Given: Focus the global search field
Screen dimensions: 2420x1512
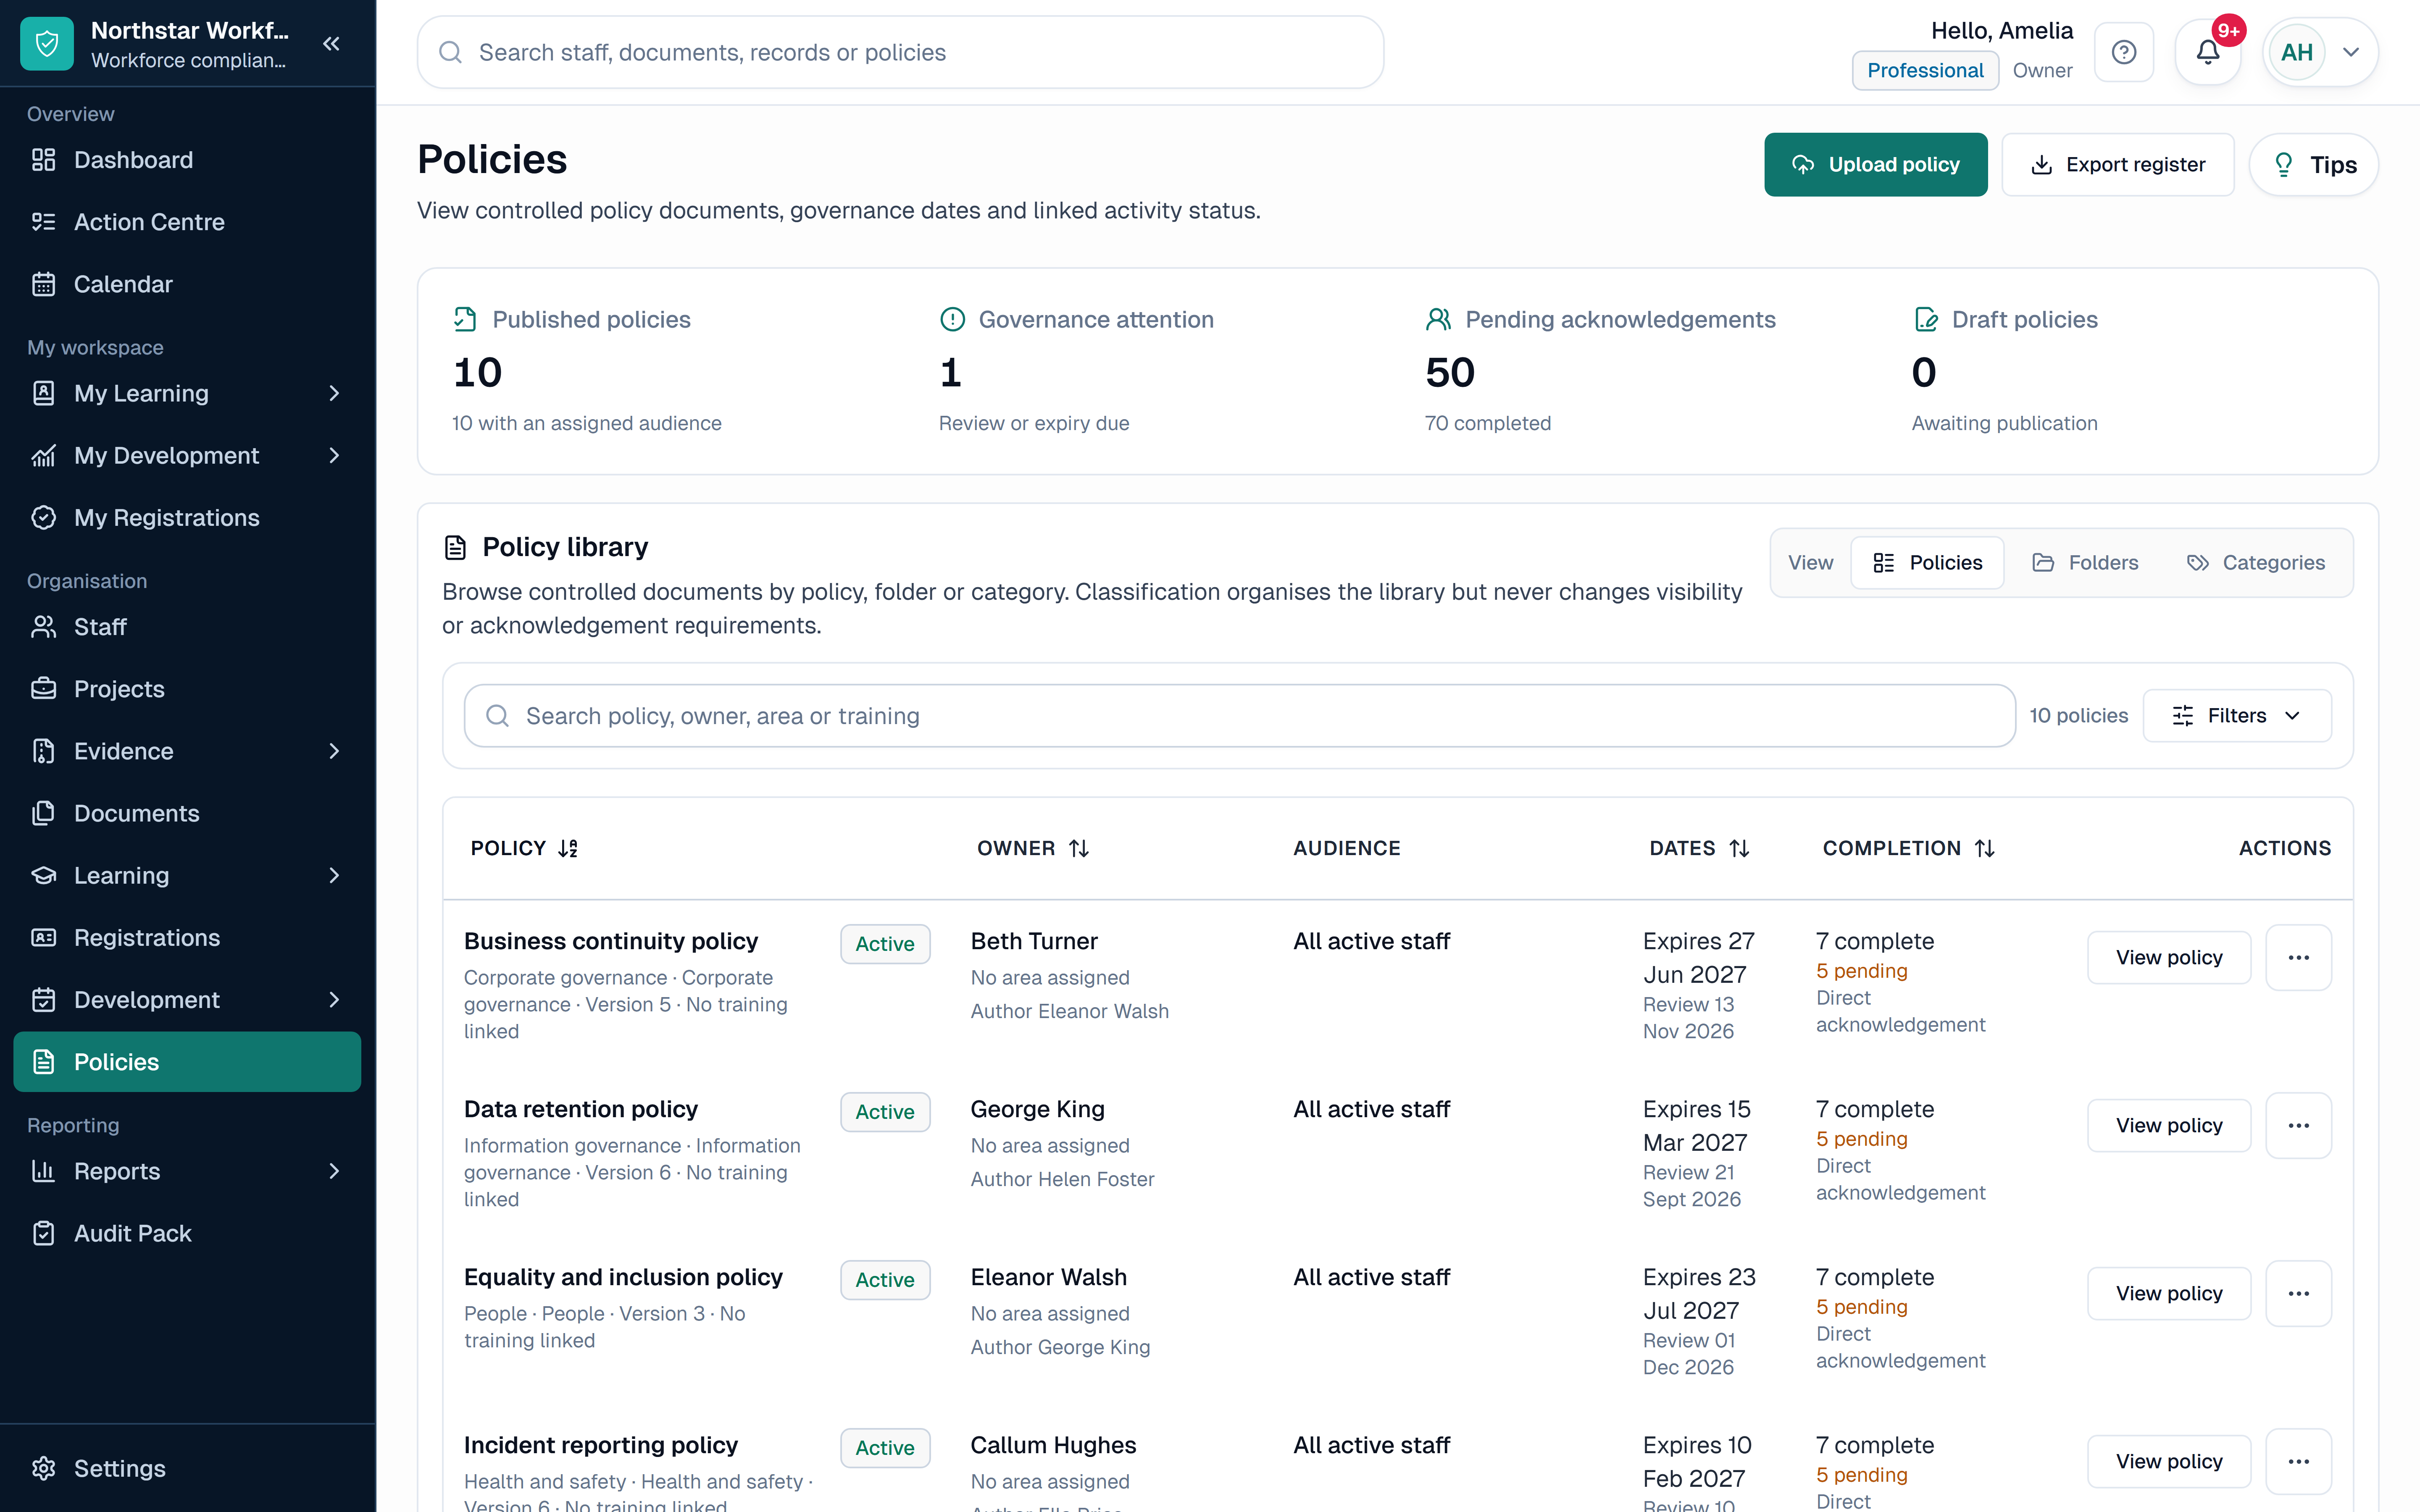Looking at the screenshot, I should click(900, 52).
